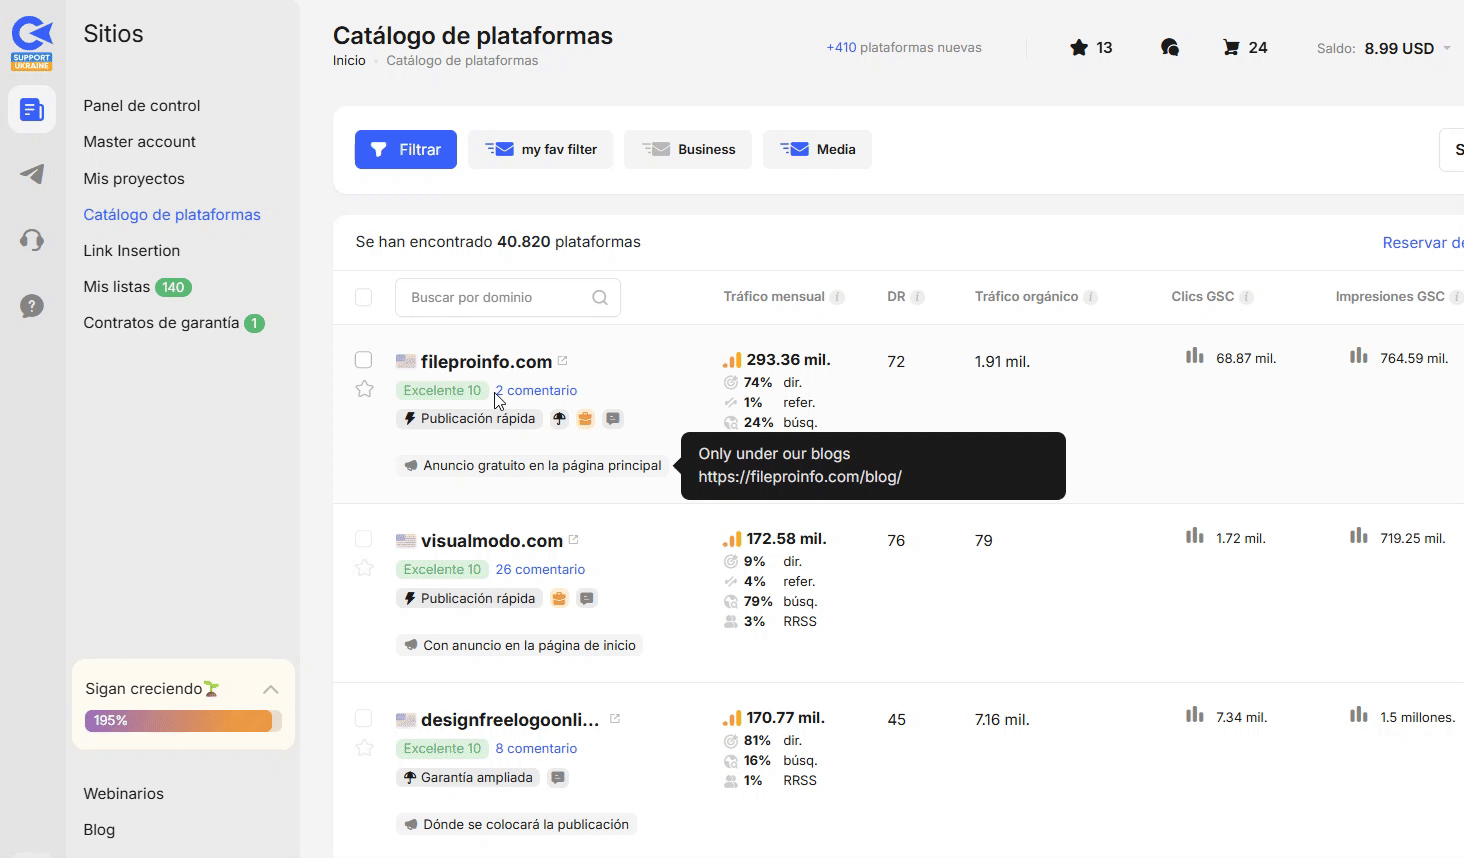Tick the visualmodo.com row checkbox

364,539
